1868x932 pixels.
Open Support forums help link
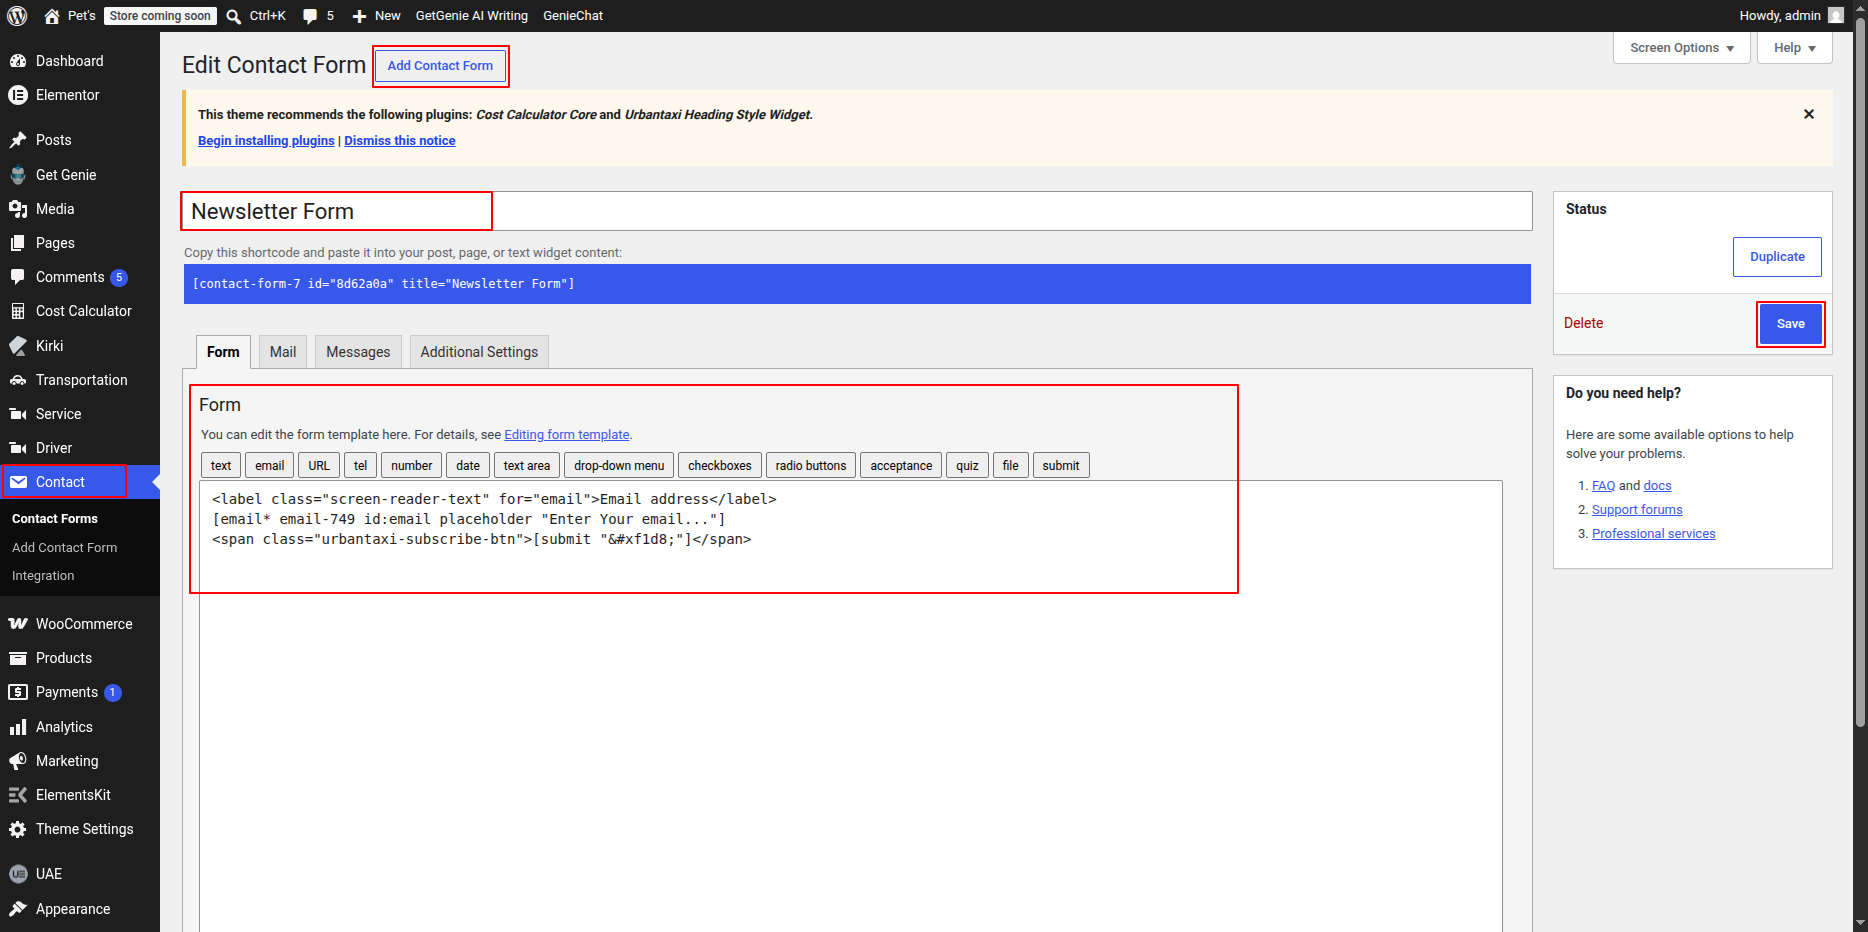coord(1637,510)
